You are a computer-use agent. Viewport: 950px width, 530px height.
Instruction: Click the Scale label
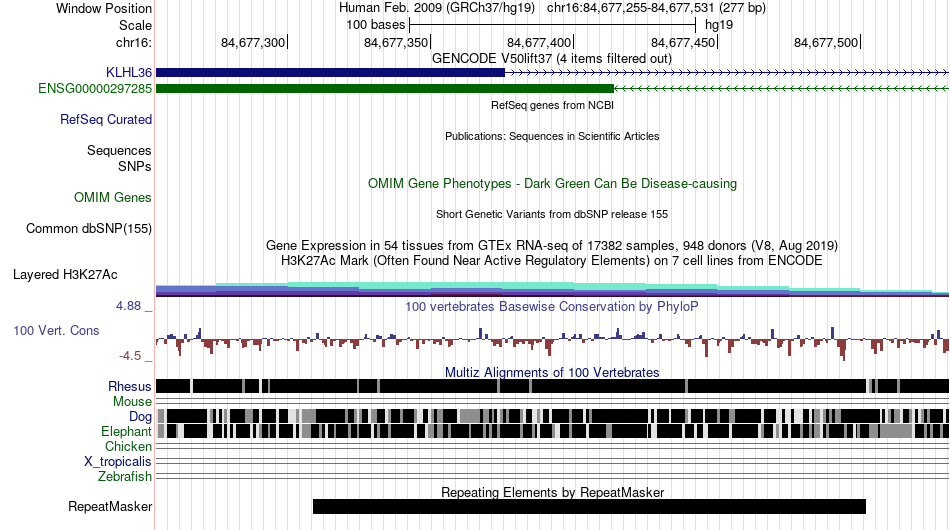135,25
